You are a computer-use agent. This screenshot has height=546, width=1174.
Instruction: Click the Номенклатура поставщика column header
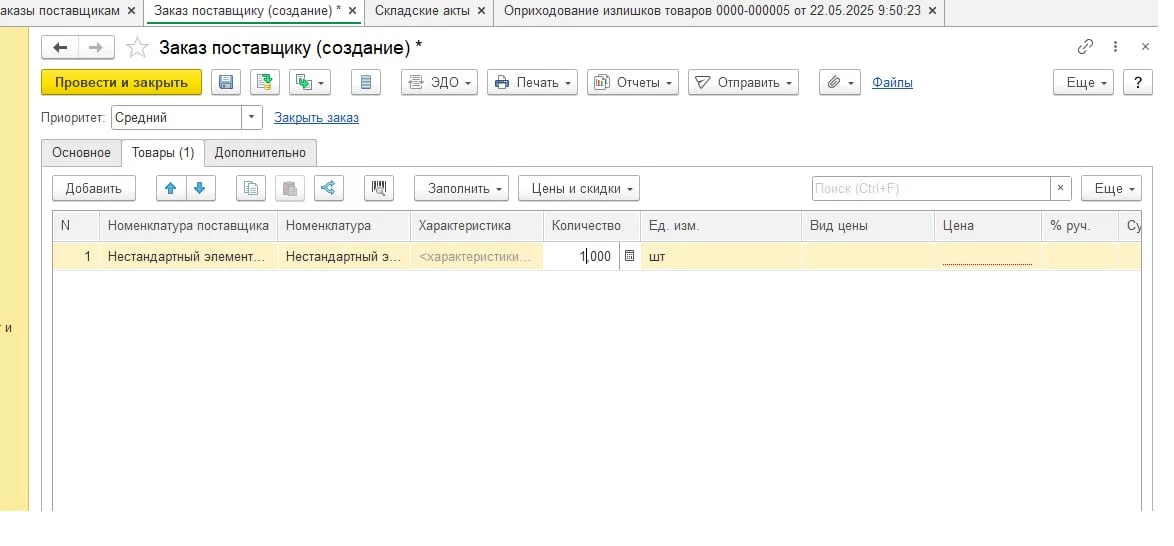[x=188, y=225]
